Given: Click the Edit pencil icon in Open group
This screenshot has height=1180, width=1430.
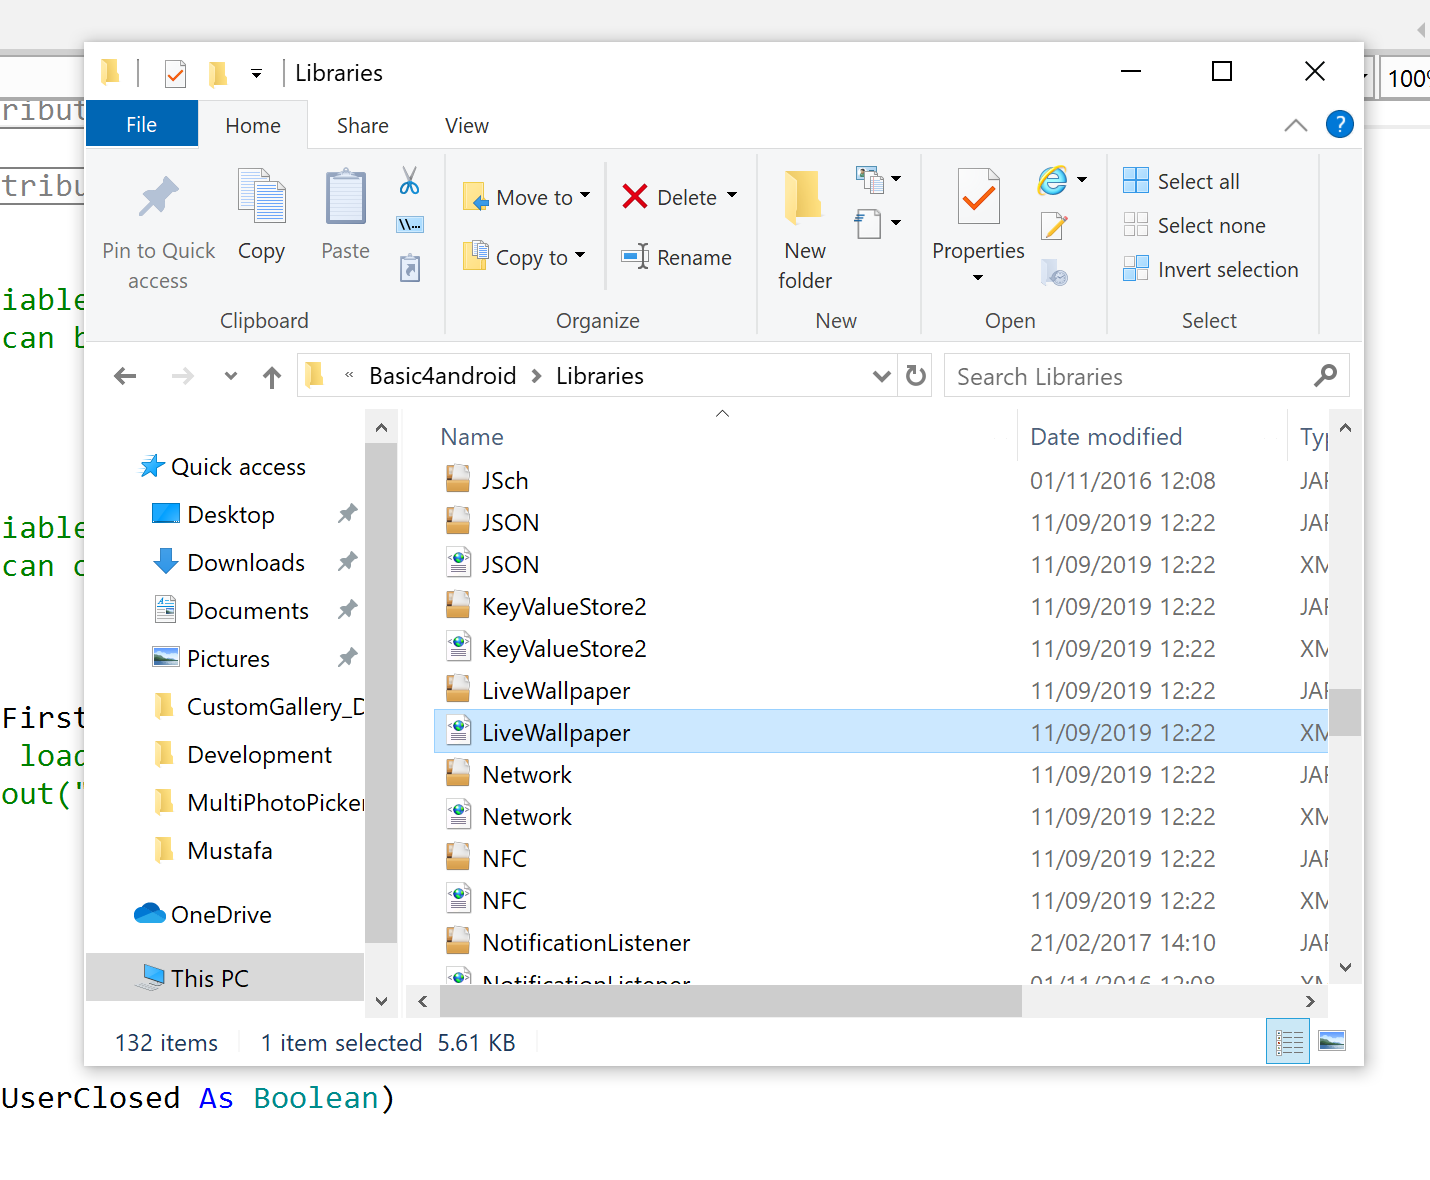Looking at the screenshot, I should click(1054, 226).
